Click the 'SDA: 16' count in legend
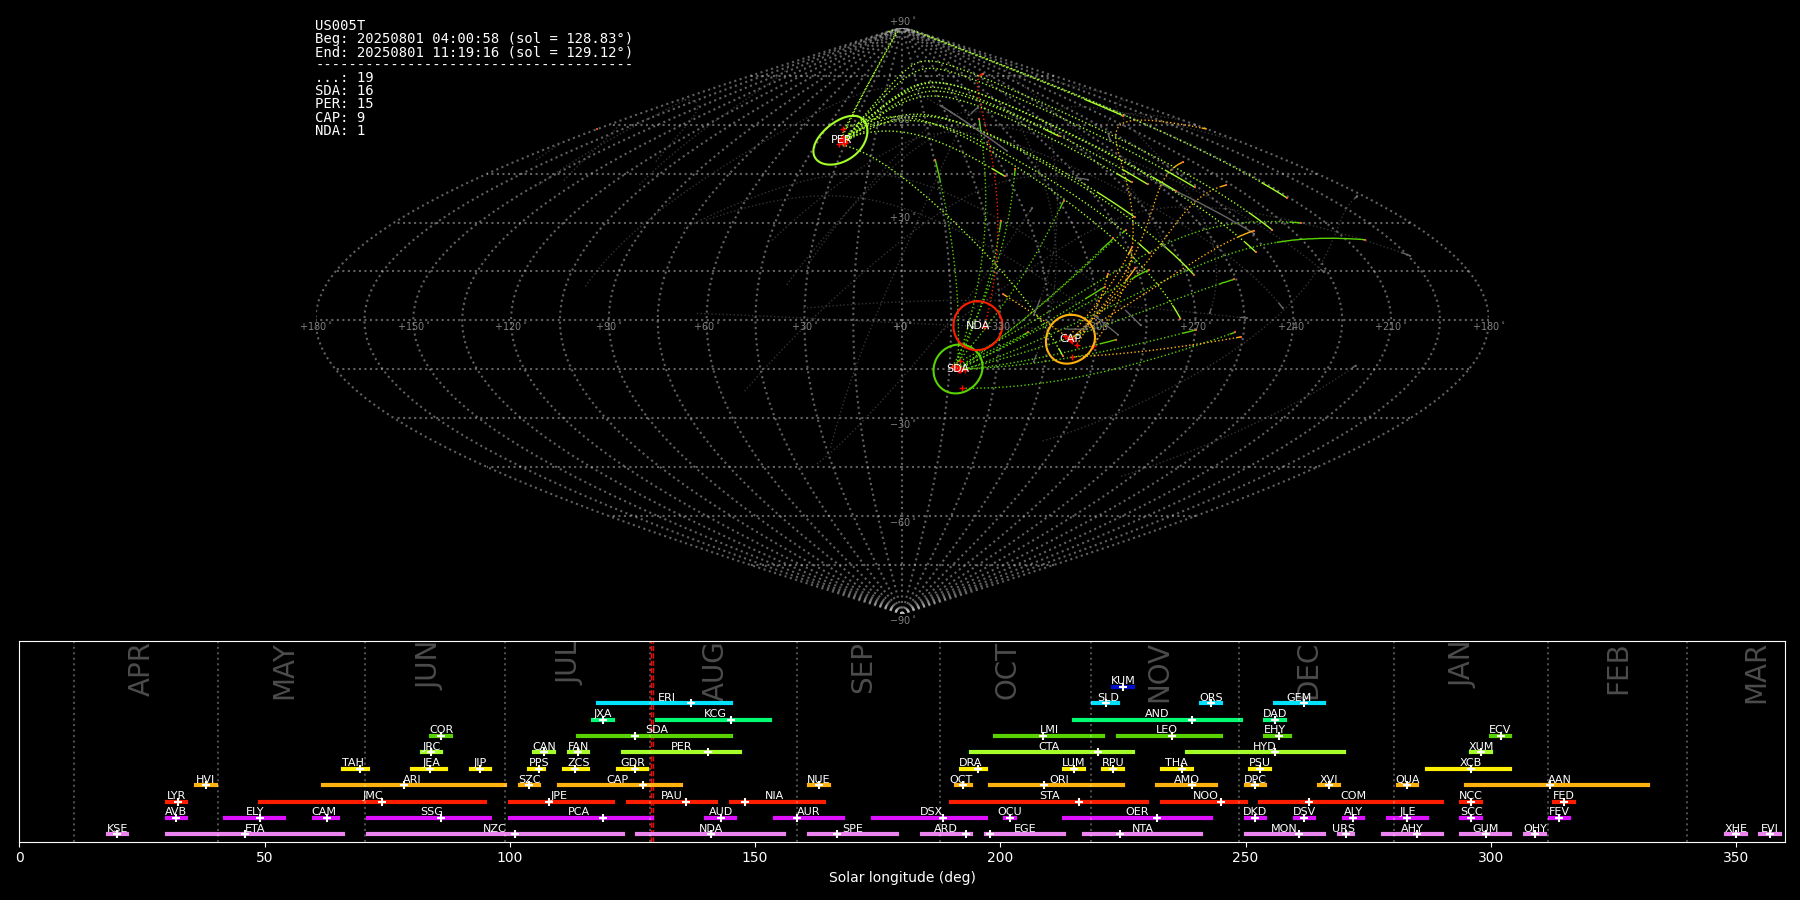This screenshot has height=900, width=1800. [344, 91]
